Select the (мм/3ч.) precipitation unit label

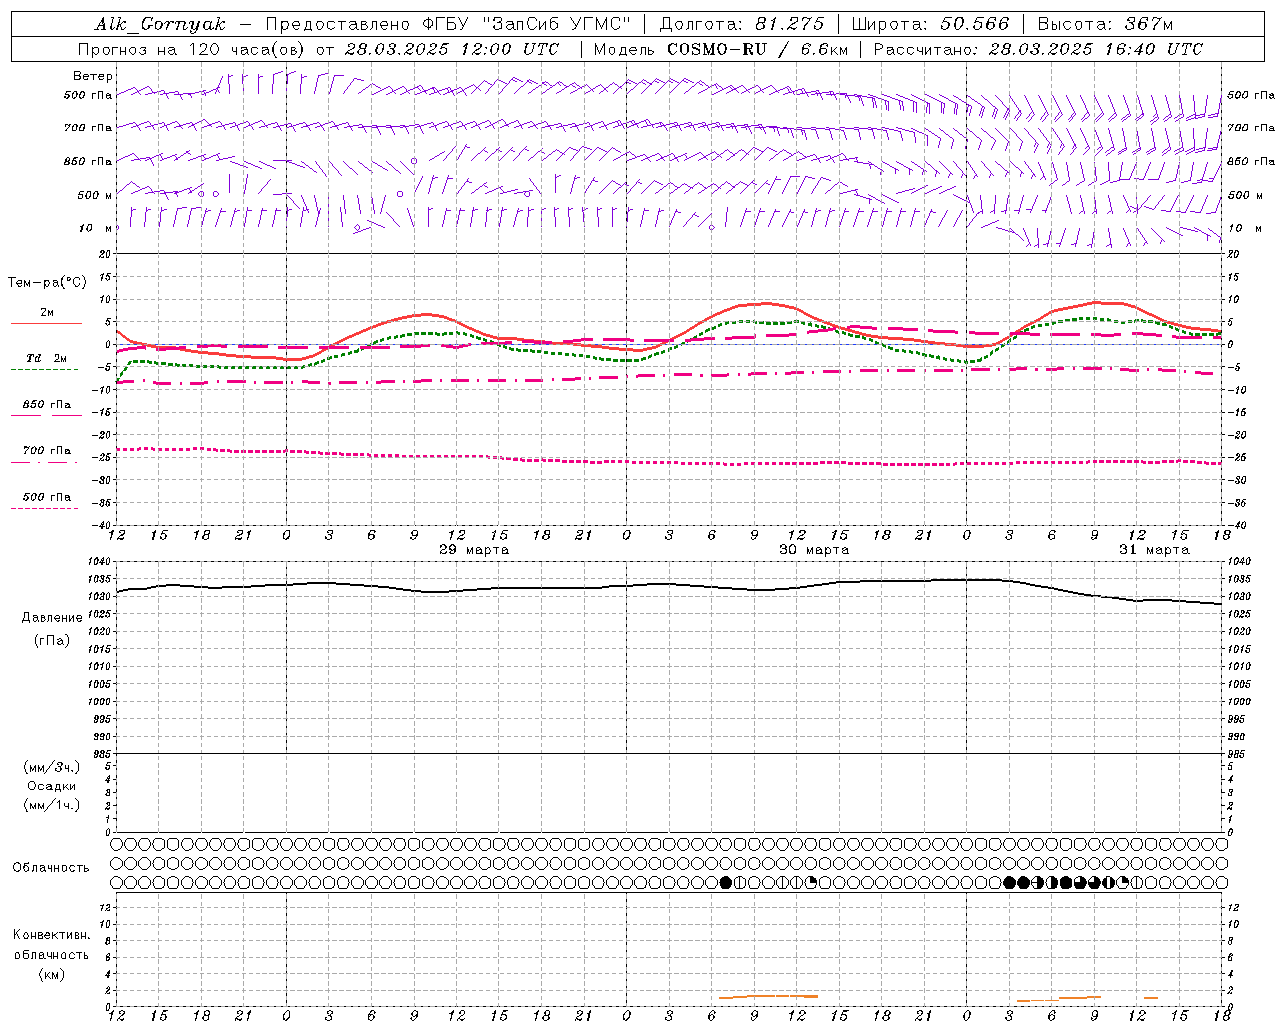coord(52,767)
